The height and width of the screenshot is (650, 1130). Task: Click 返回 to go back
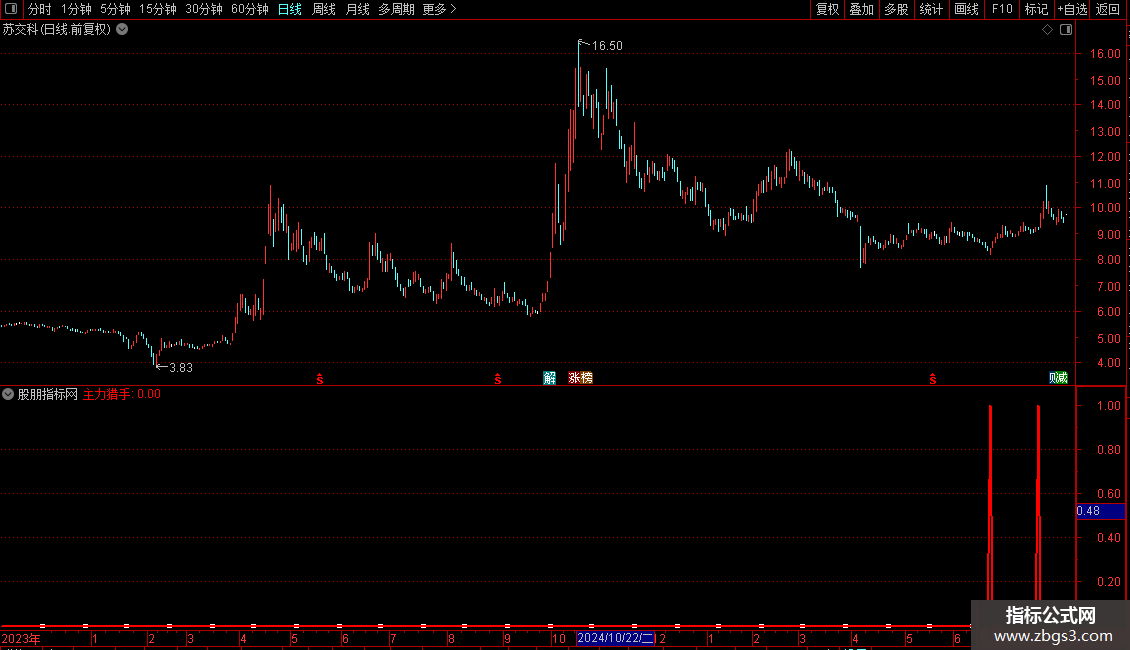1108,9
